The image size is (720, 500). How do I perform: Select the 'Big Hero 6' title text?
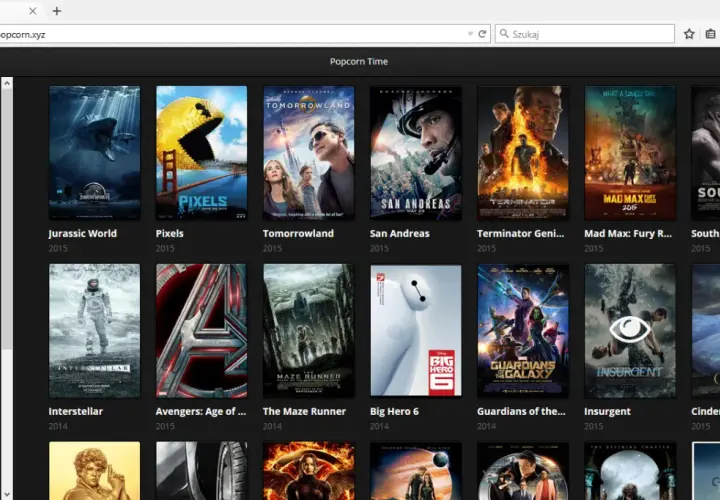click(x=394, y=411)
